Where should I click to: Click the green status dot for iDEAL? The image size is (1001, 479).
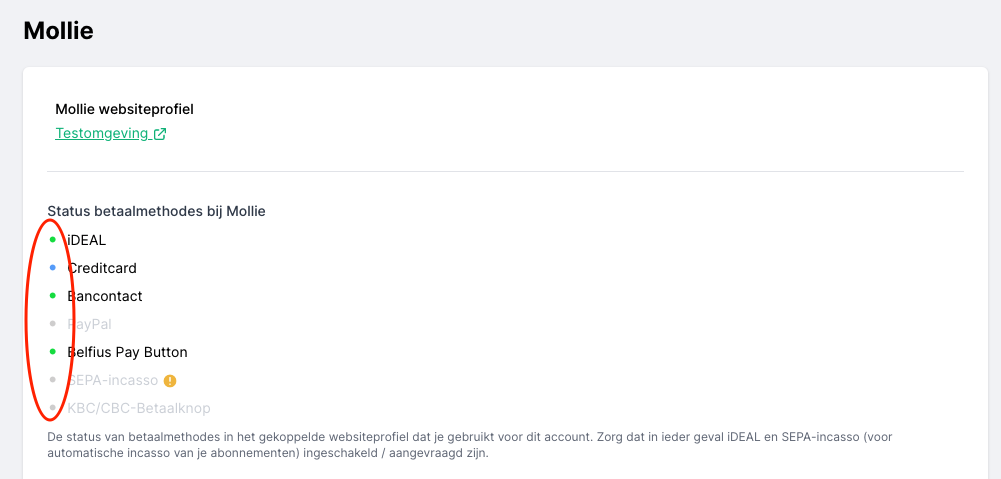pyautogui.click(x=53, y=240)
